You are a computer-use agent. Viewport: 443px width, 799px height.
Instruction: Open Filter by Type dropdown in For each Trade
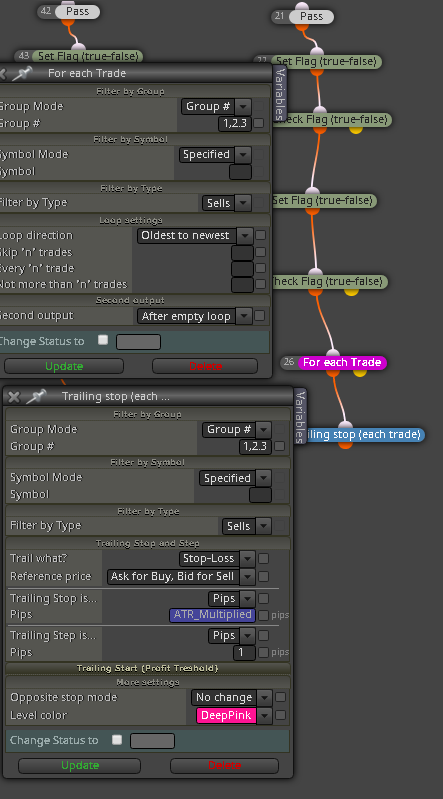point(243,203)
